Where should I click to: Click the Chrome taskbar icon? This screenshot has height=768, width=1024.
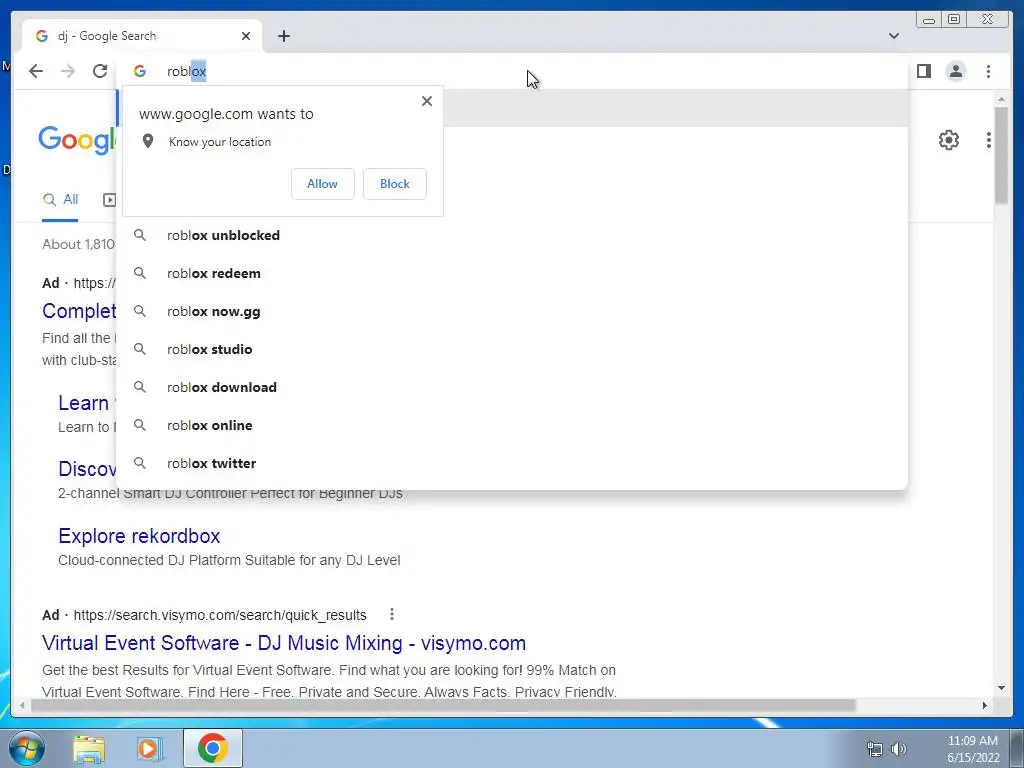tap(213, 748)
